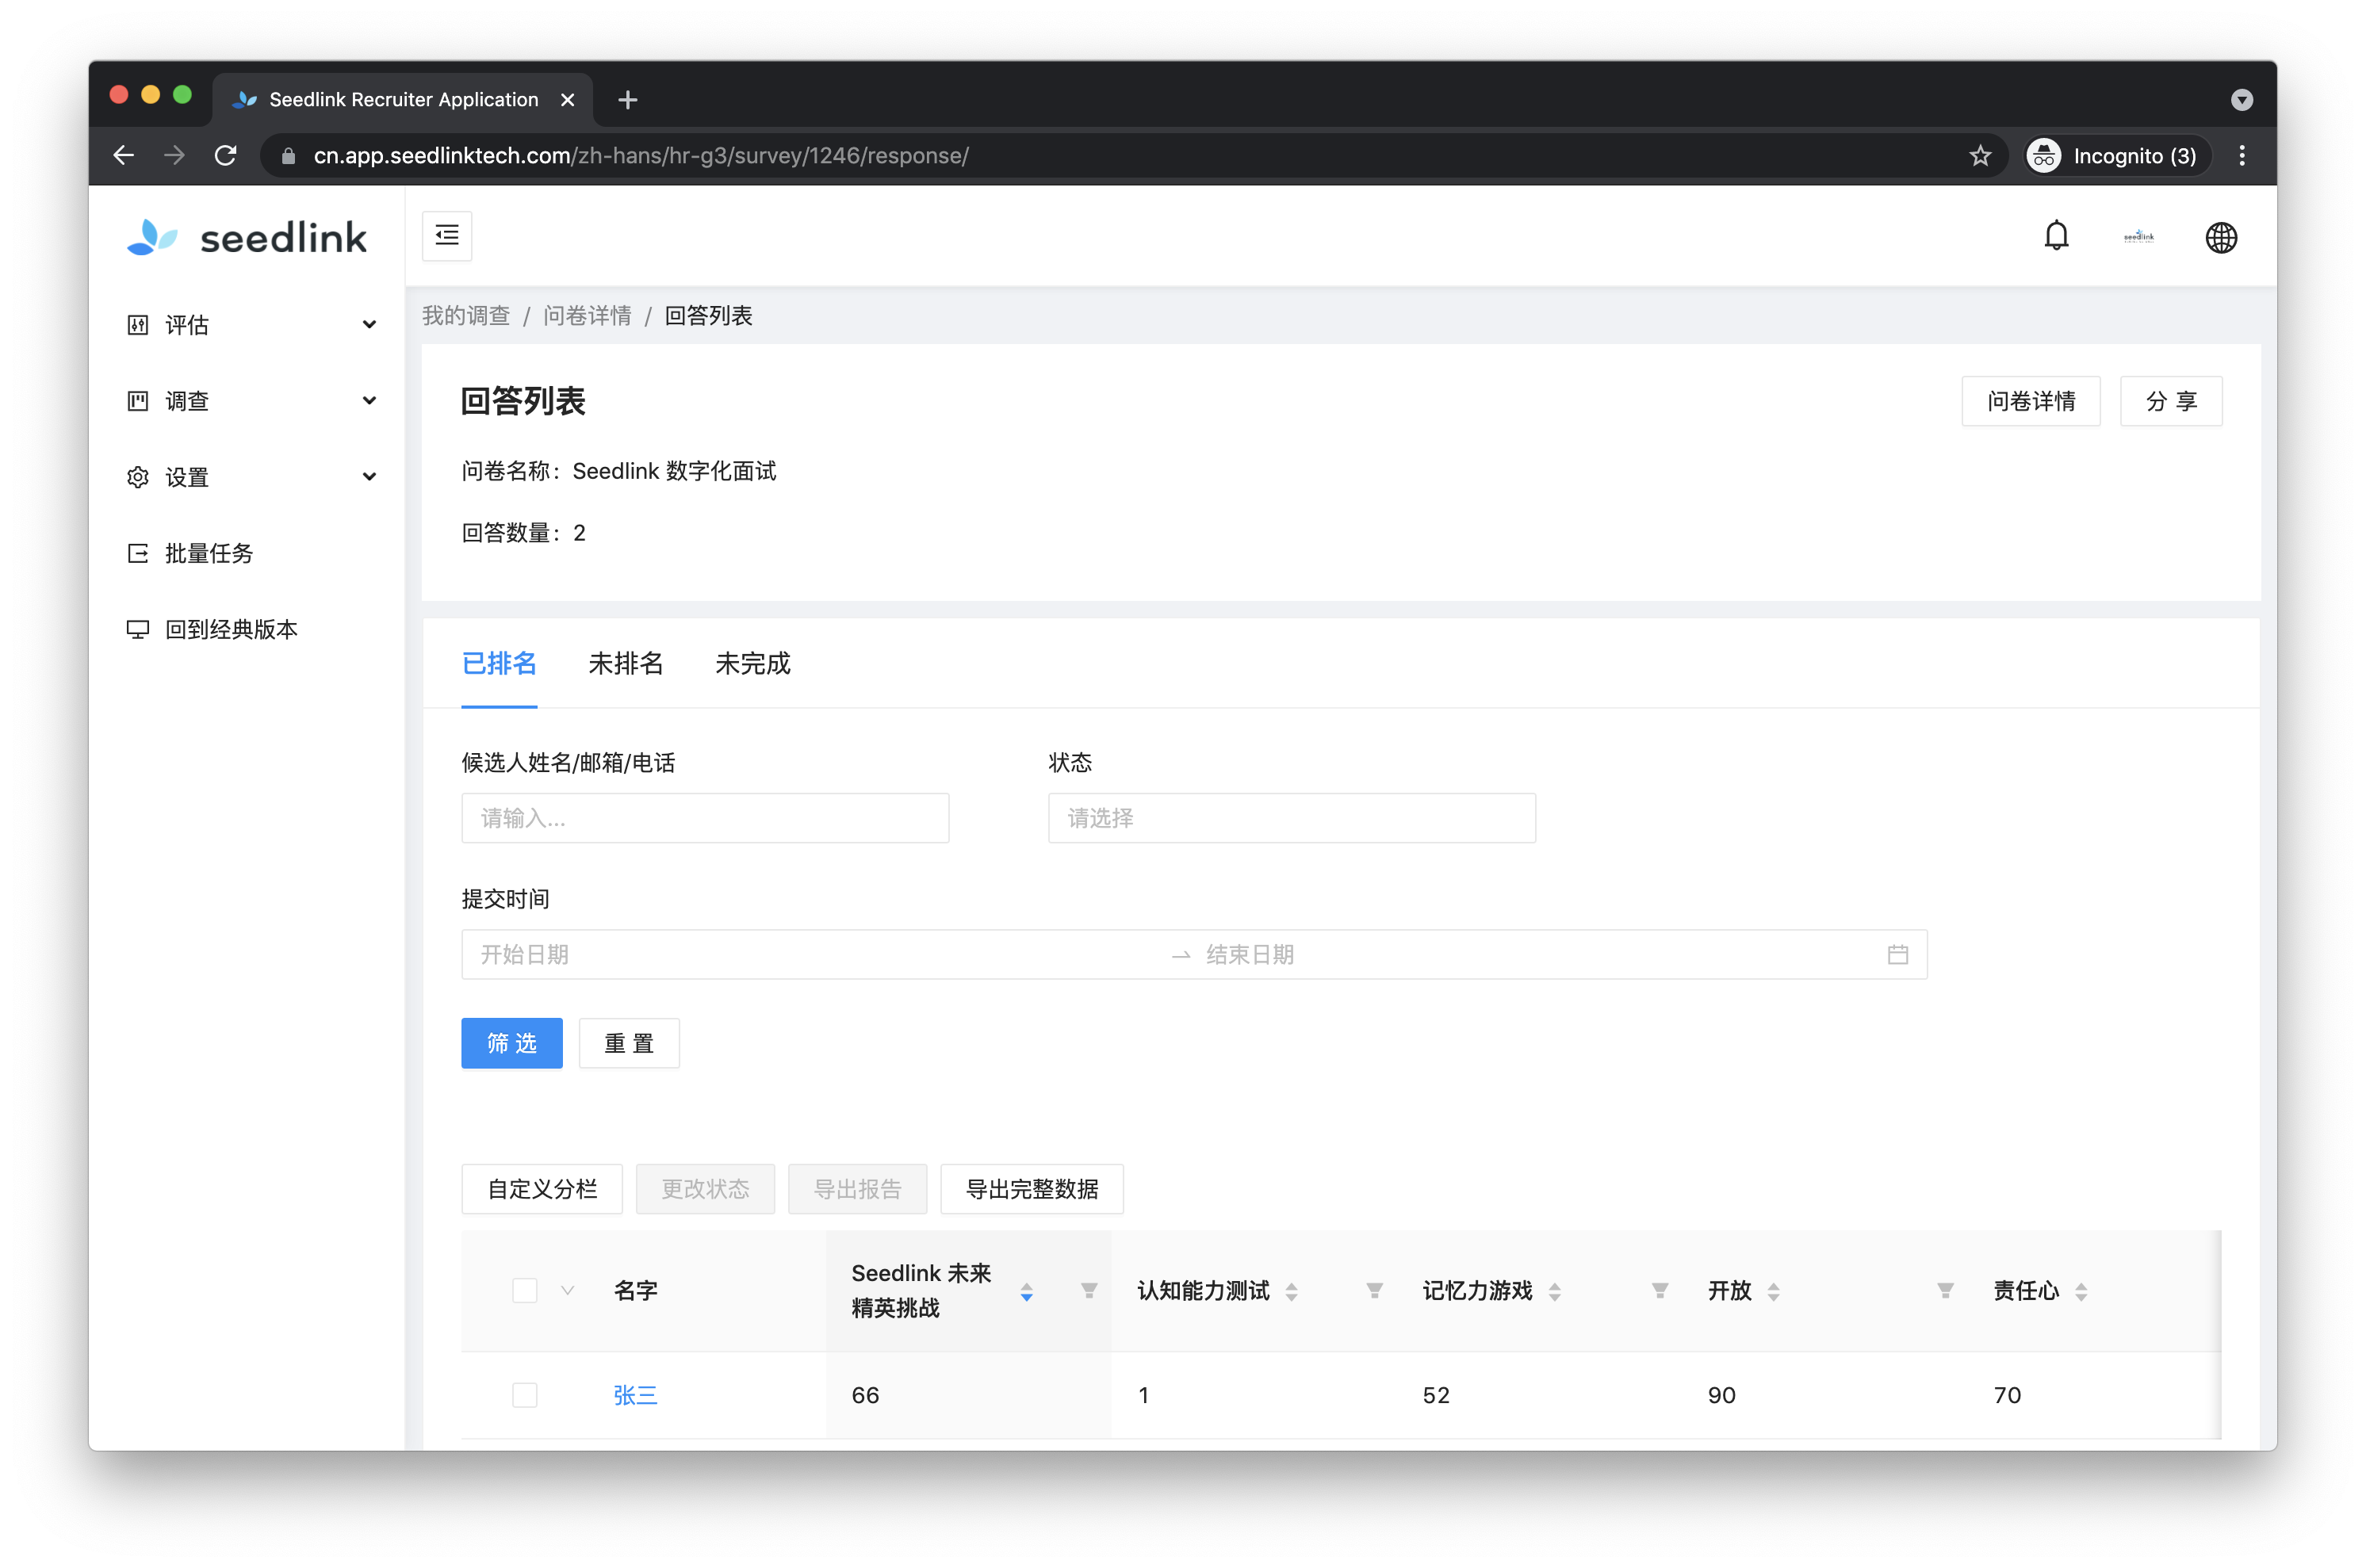Open the selection dropdown next to header checkbox

point(567,1290)
